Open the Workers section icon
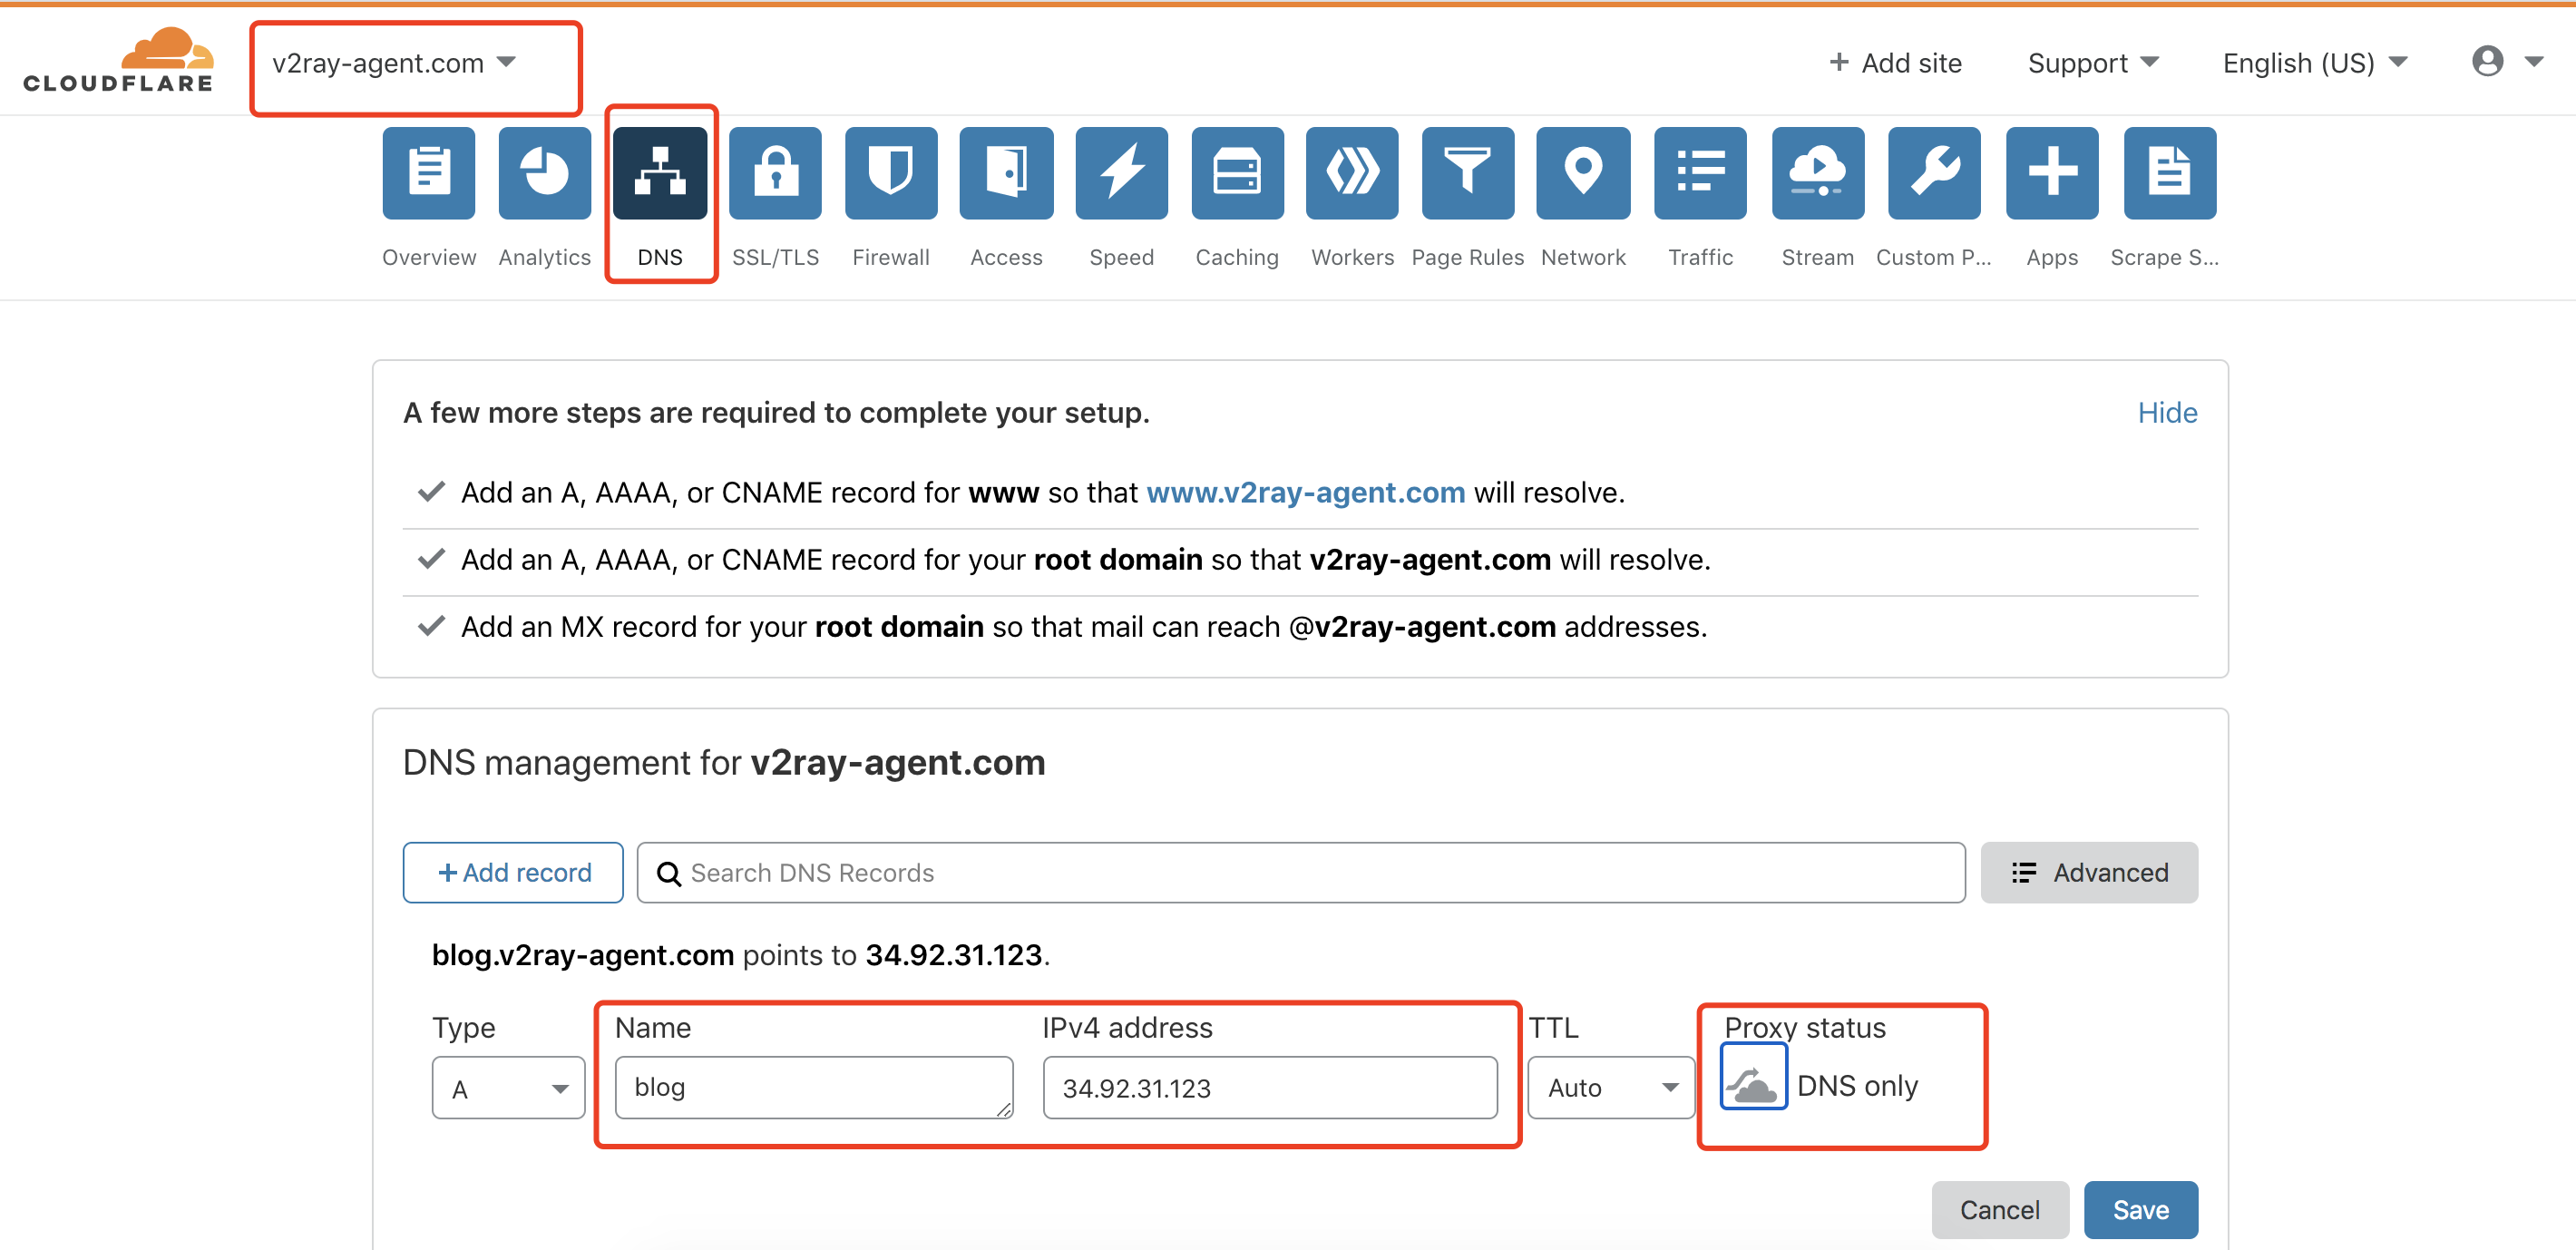Viewport: 2576px width, 1250px height. [x=1352, y=173]
